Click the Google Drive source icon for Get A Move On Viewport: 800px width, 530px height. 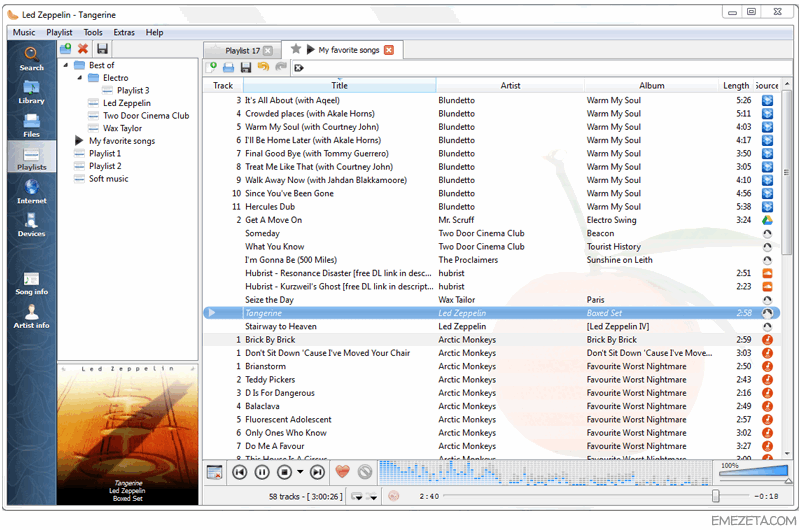coord(767,220)
